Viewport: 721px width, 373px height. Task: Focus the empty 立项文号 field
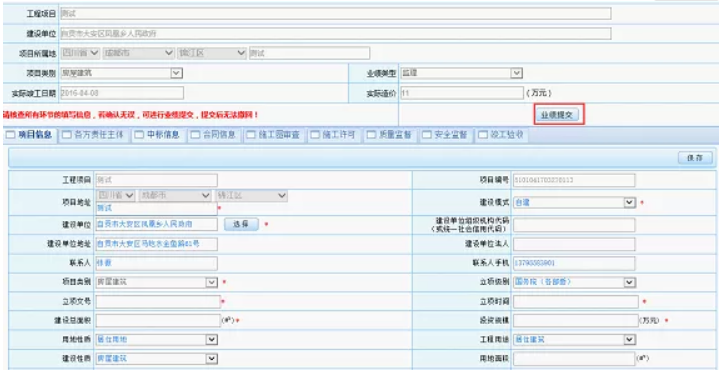(x=158, y=301)
